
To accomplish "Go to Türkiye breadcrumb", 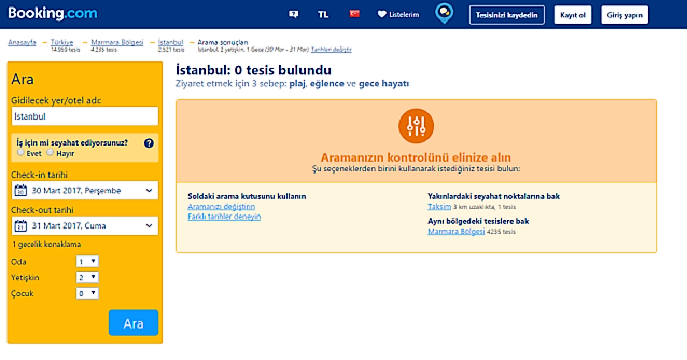I will 62,42.
